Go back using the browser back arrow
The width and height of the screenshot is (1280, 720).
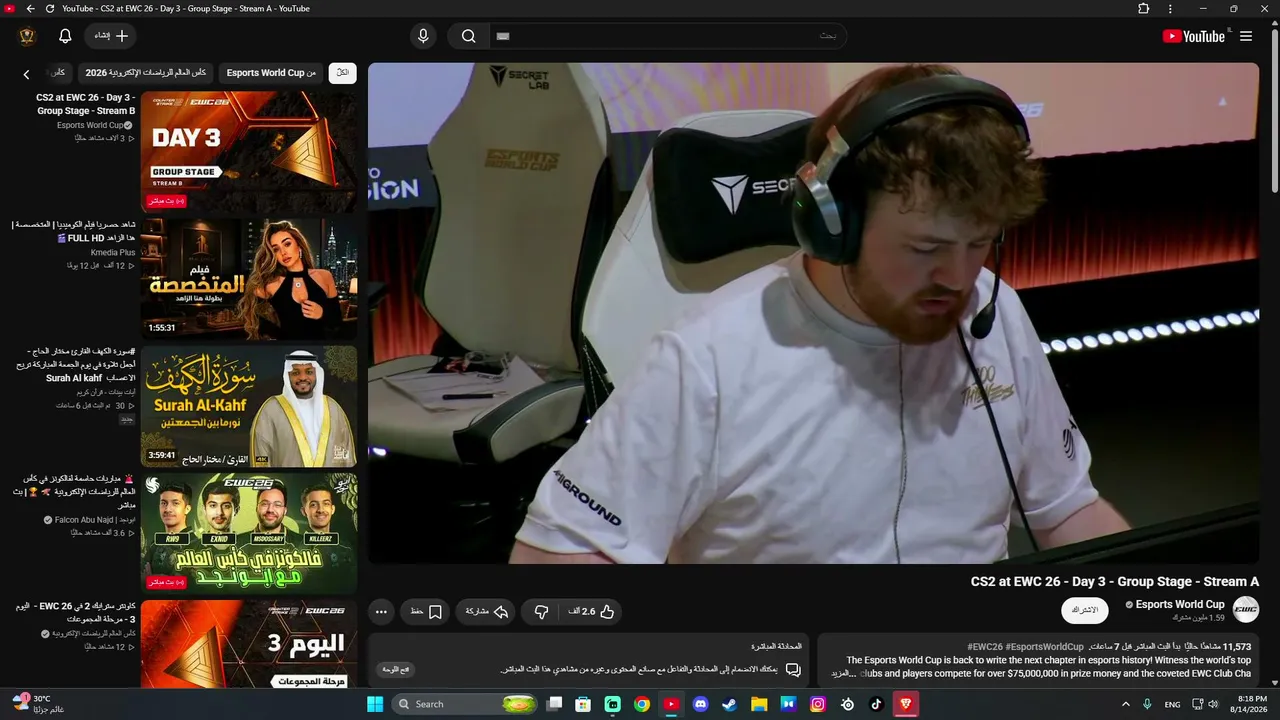[x=30, y=9]
